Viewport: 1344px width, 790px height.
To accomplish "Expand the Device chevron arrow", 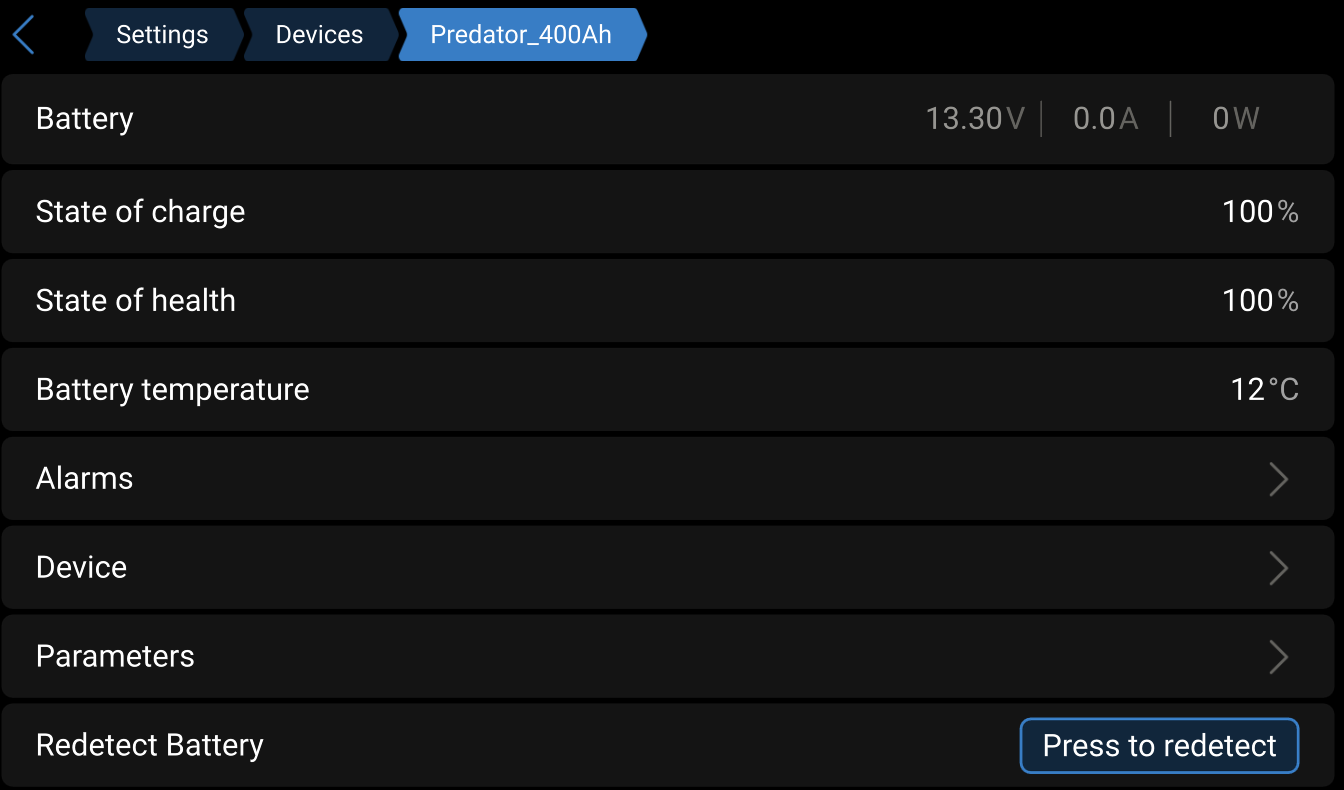I will click(1278, 568).
